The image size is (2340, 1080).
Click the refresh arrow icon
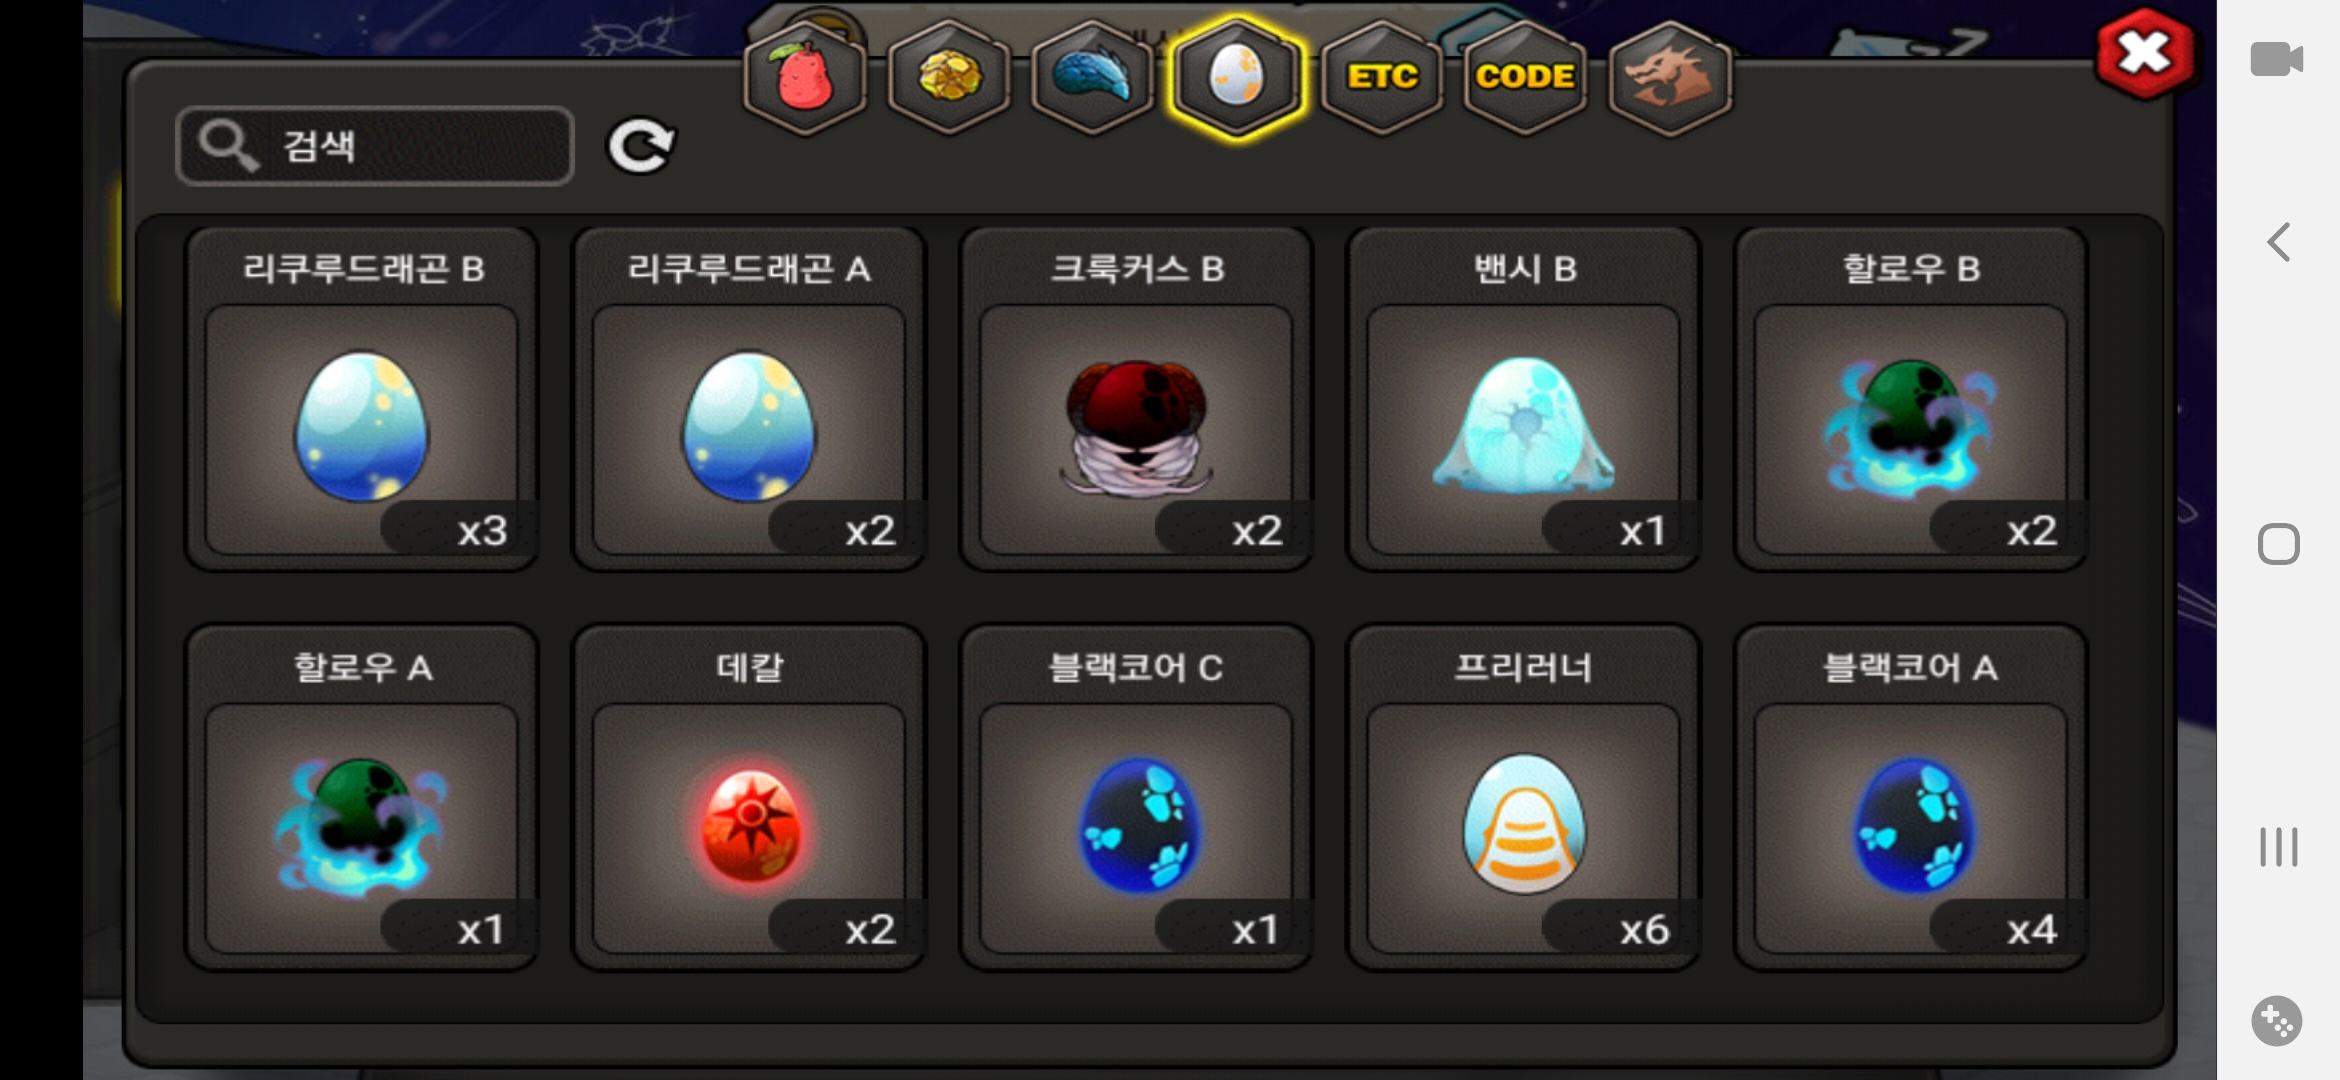[x=641, y=147]
